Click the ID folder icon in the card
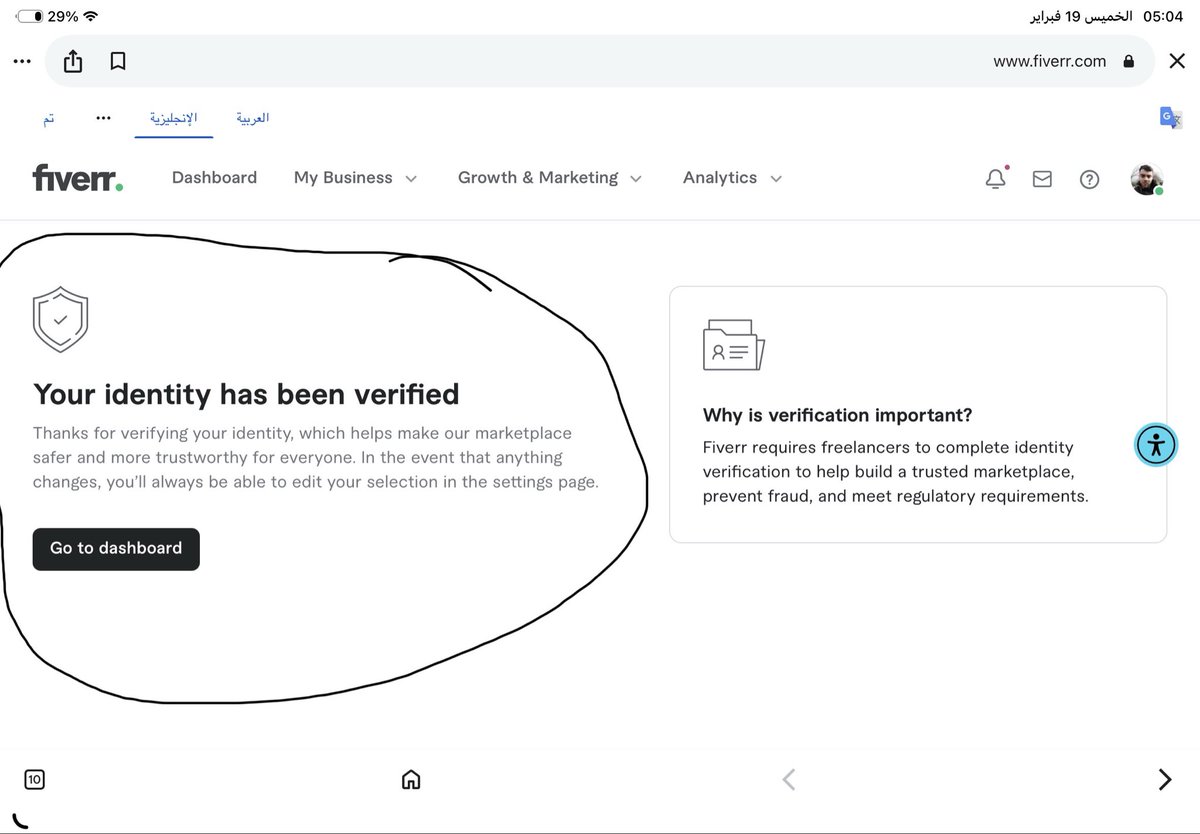Image resolution: width=1200 pixels, height=834 pixels. point(733,345)
